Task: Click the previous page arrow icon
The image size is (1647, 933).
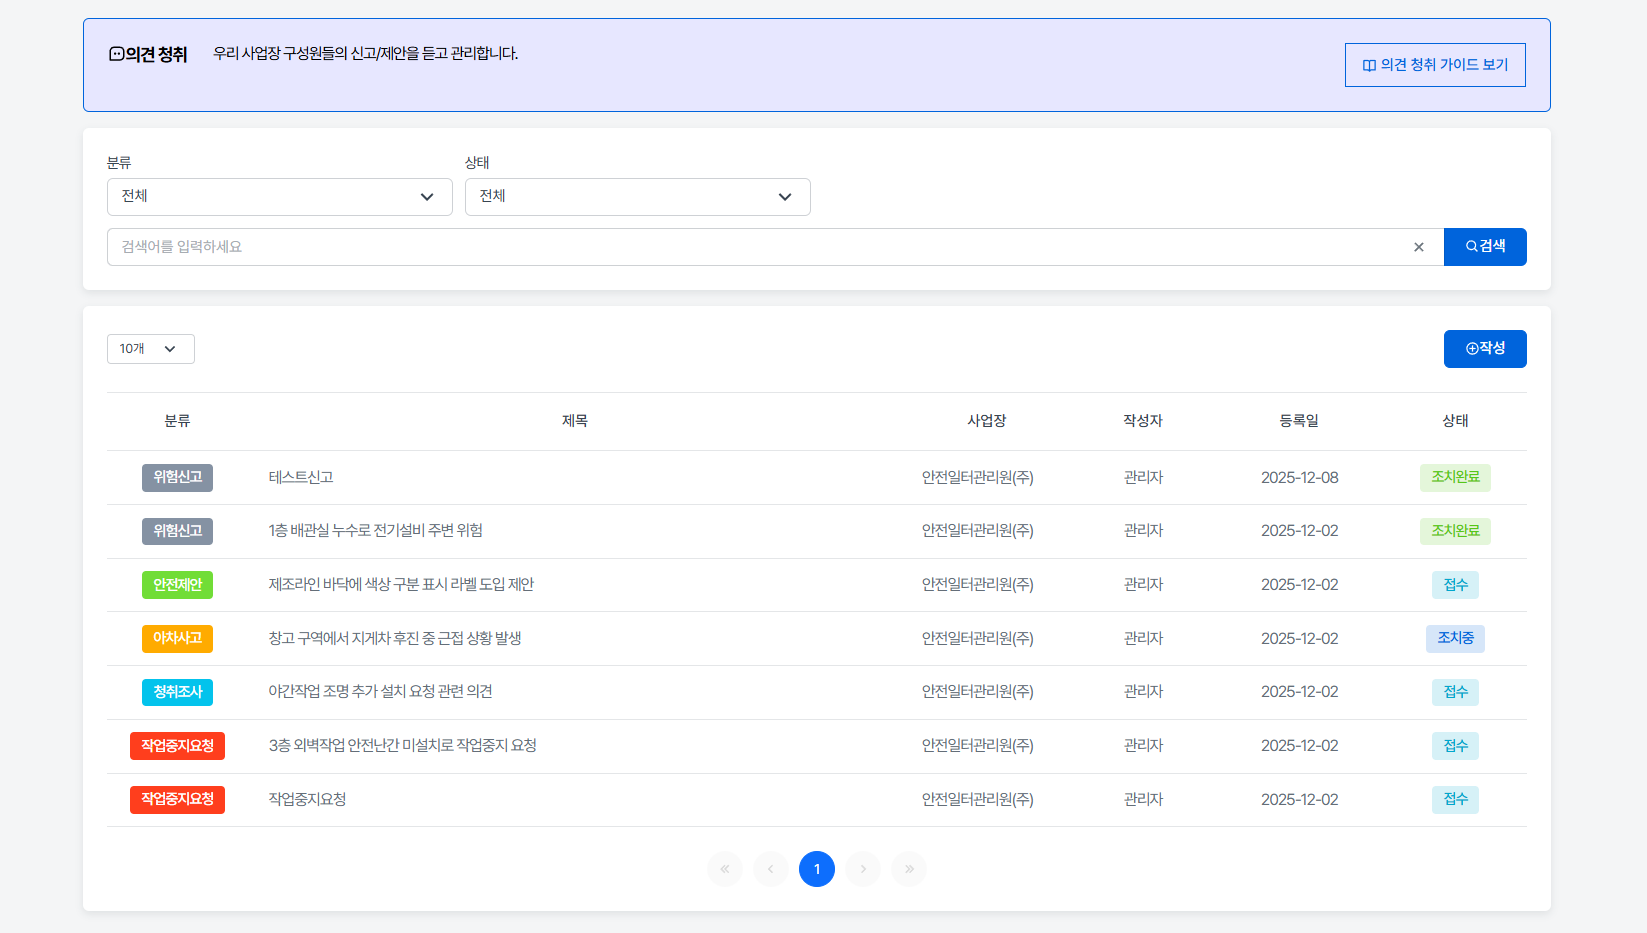Action: [x=770, y=869]
